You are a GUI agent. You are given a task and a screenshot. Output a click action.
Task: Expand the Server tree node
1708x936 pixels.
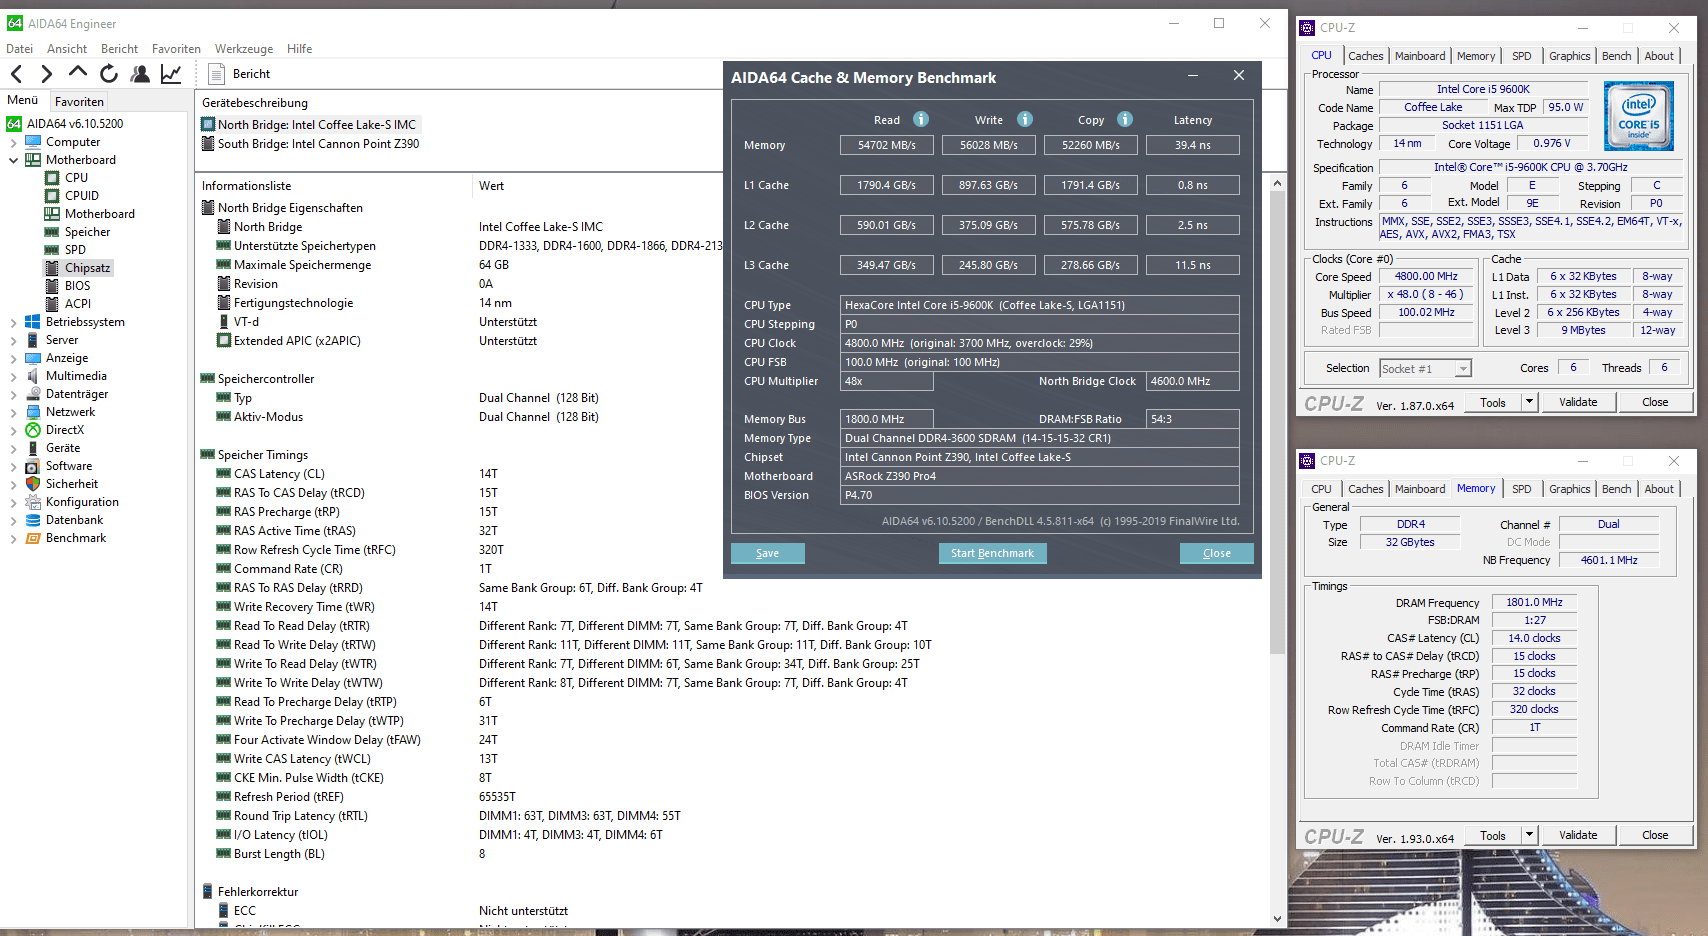[13, 340]
